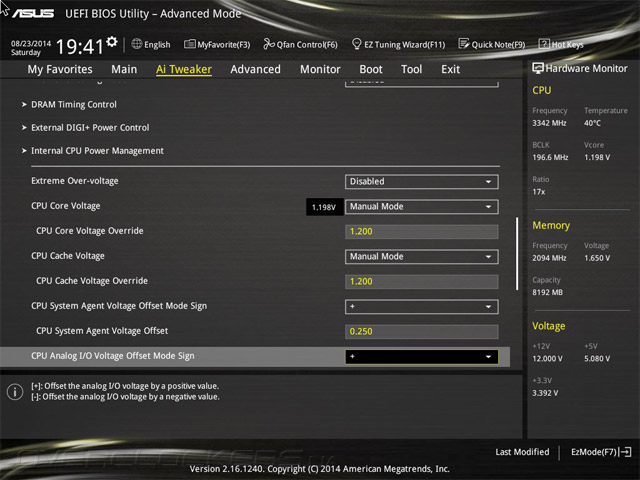Click the Hardware Monitor screen icon

click(x=538, y=69)
